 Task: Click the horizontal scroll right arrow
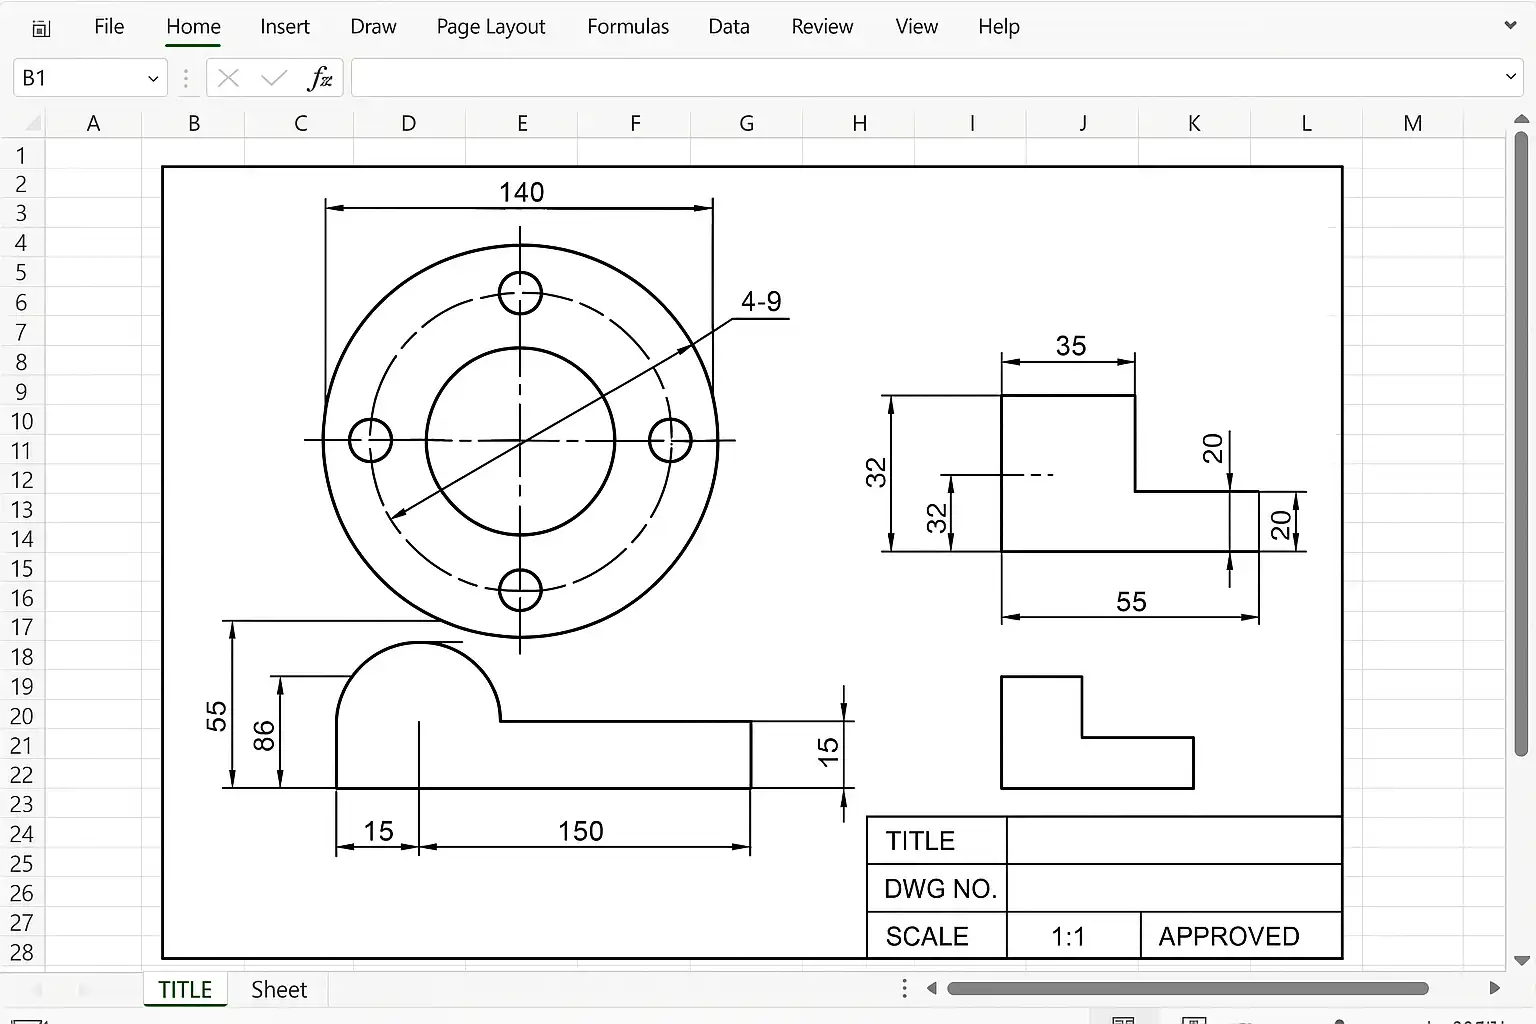click(1495, 988)
